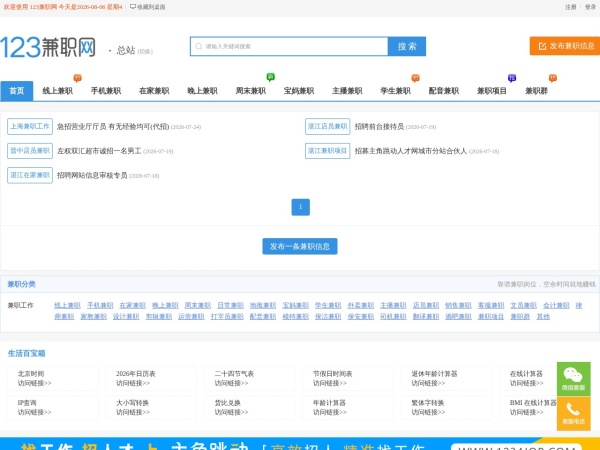
Task: Open 北京时间 tool card
Action: click(x=53, y=378)
